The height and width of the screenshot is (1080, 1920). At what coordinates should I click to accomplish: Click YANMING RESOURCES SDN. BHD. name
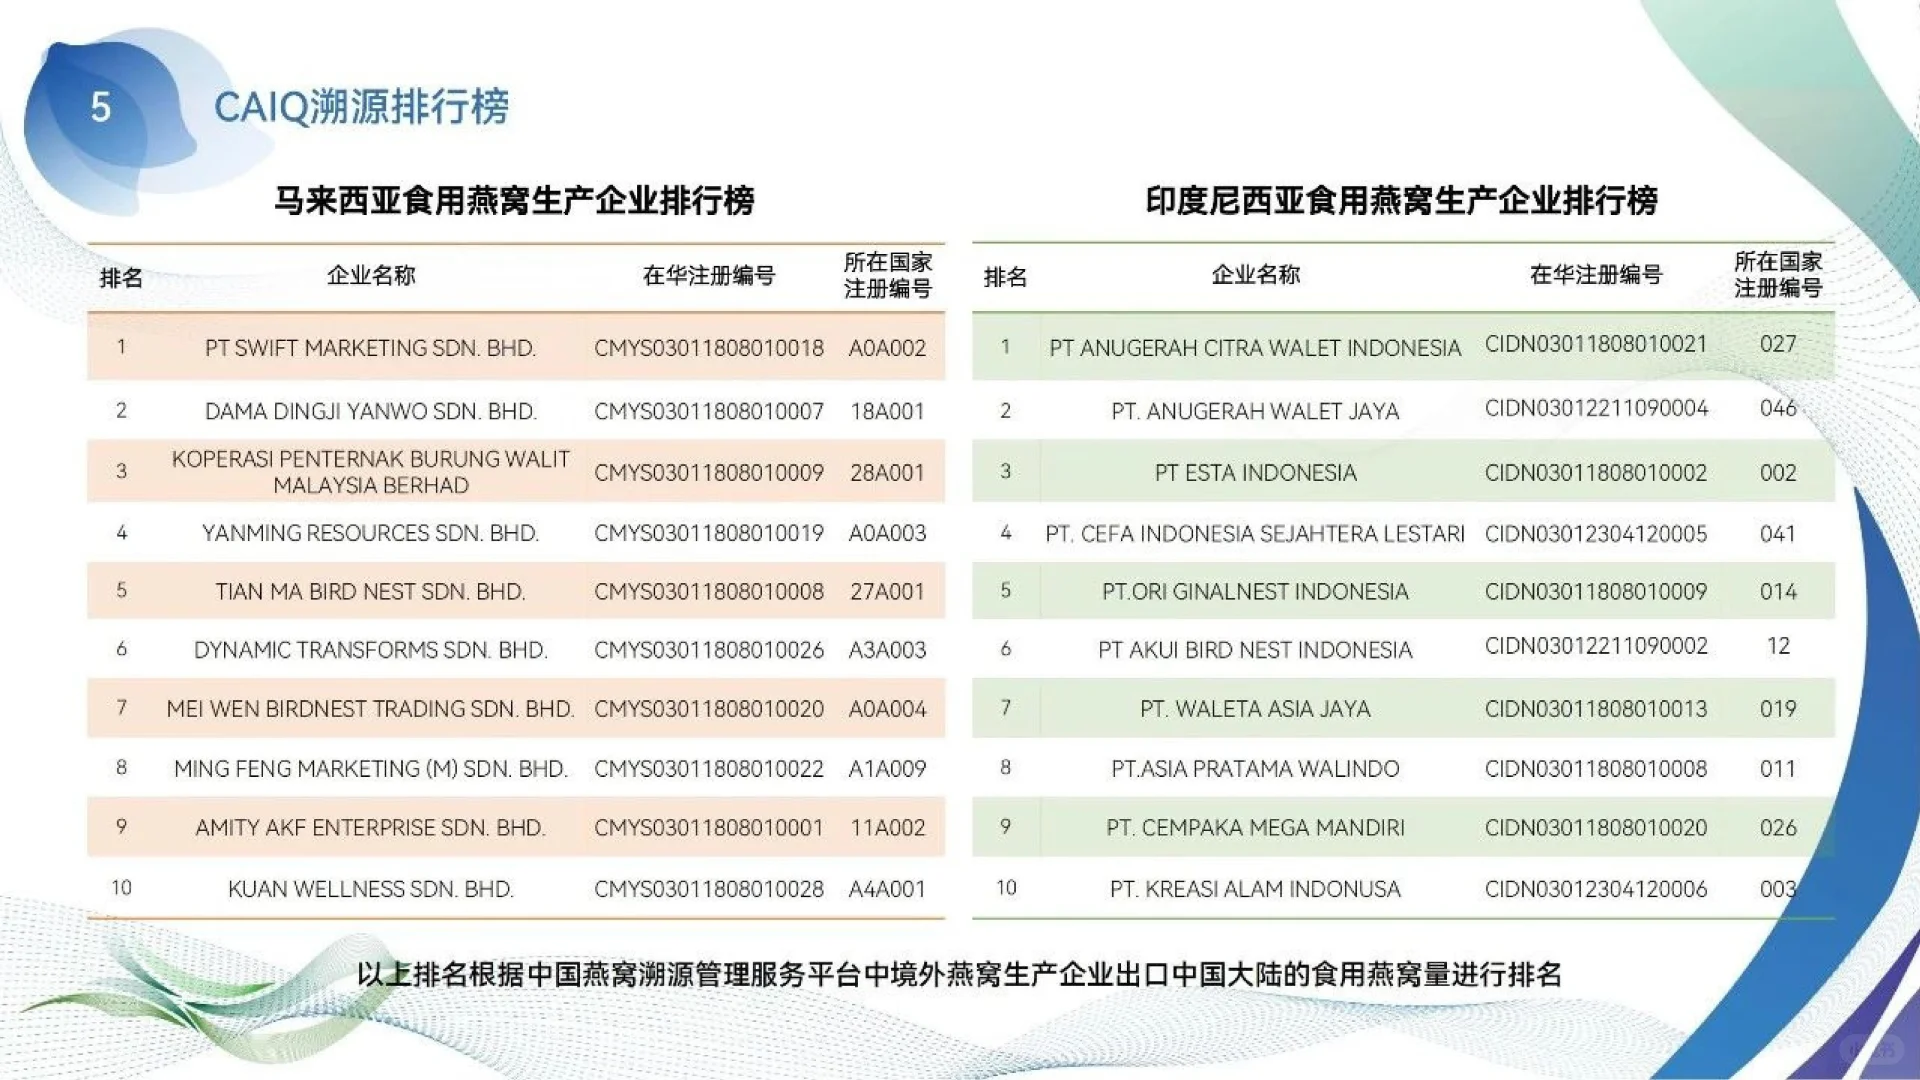(370, 533)
